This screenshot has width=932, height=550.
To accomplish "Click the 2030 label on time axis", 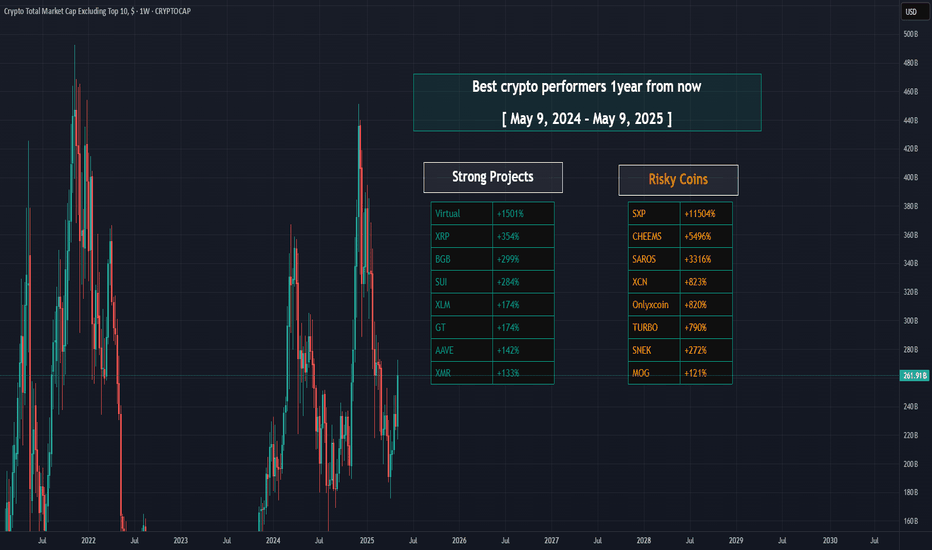I will (x=830, y=540).
